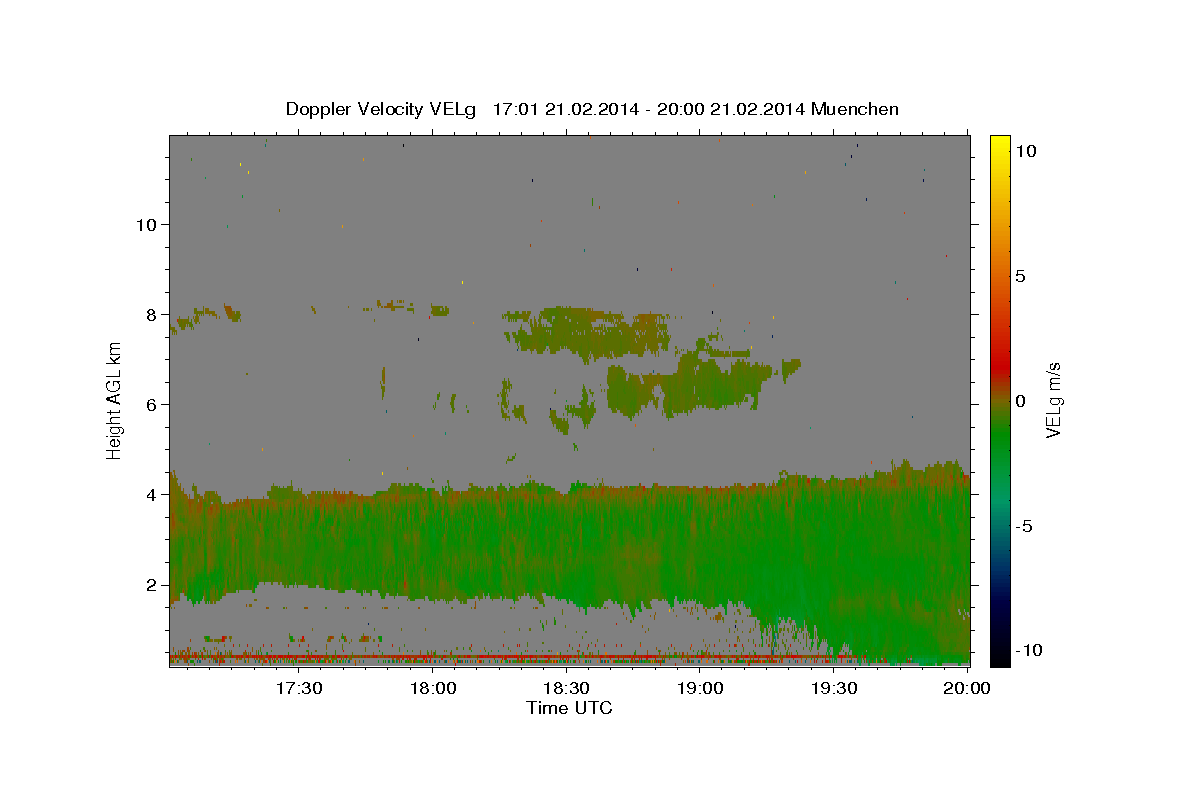Click the 'Time UTC' x-axis label
1200x800 pixels.
pos(569,708)
